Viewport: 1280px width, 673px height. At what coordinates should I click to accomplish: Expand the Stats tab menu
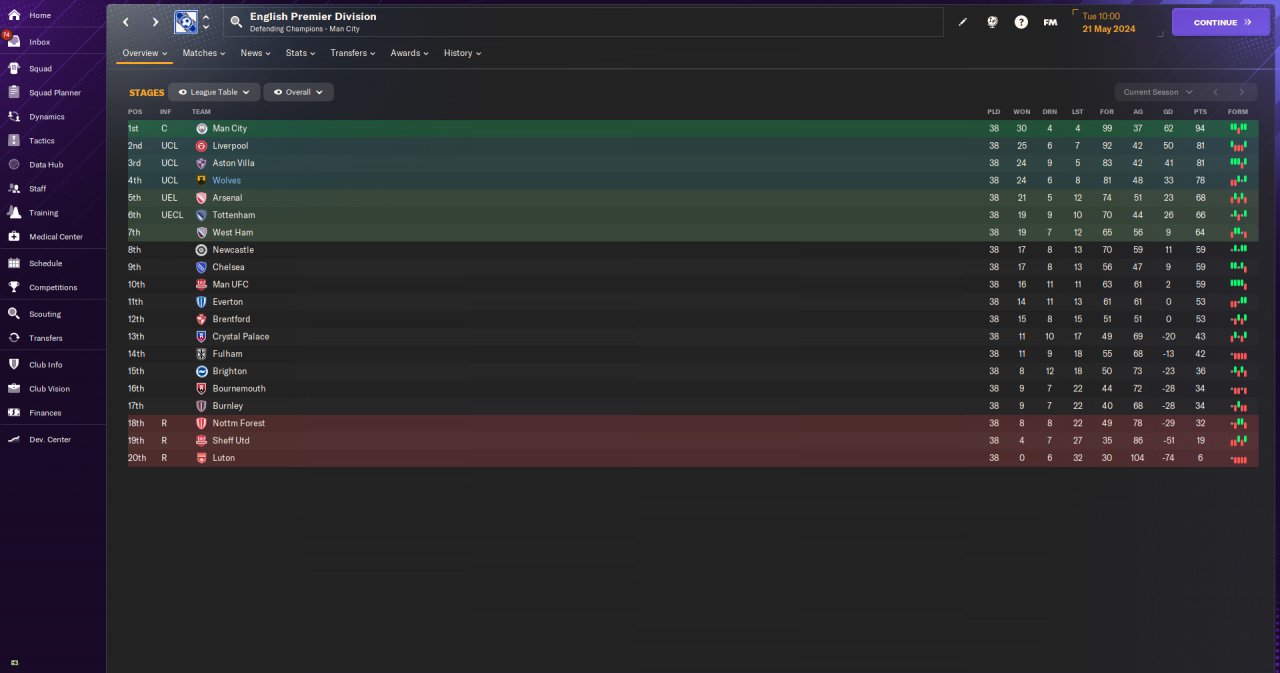coord(300,53)
